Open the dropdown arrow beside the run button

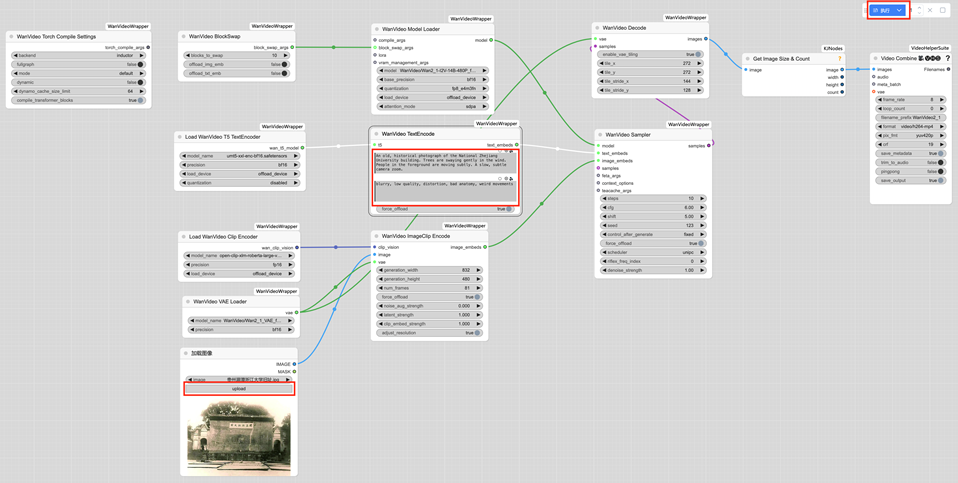(x=899, y=10)
